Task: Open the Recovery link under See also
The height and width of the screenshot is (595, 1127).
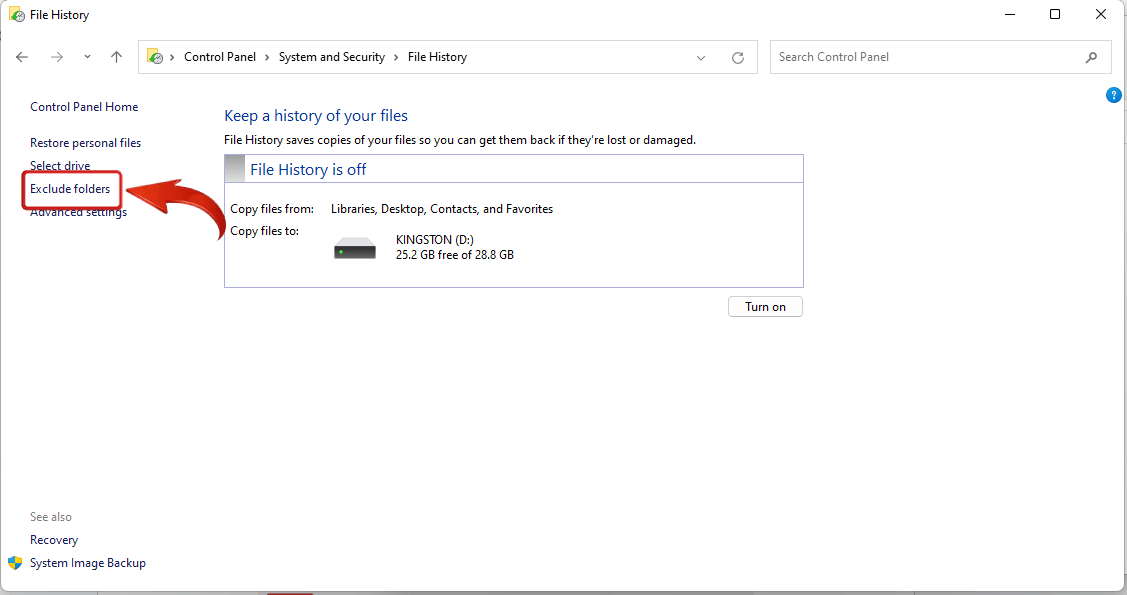Action: pyautogui.click(x=53, y=539)
